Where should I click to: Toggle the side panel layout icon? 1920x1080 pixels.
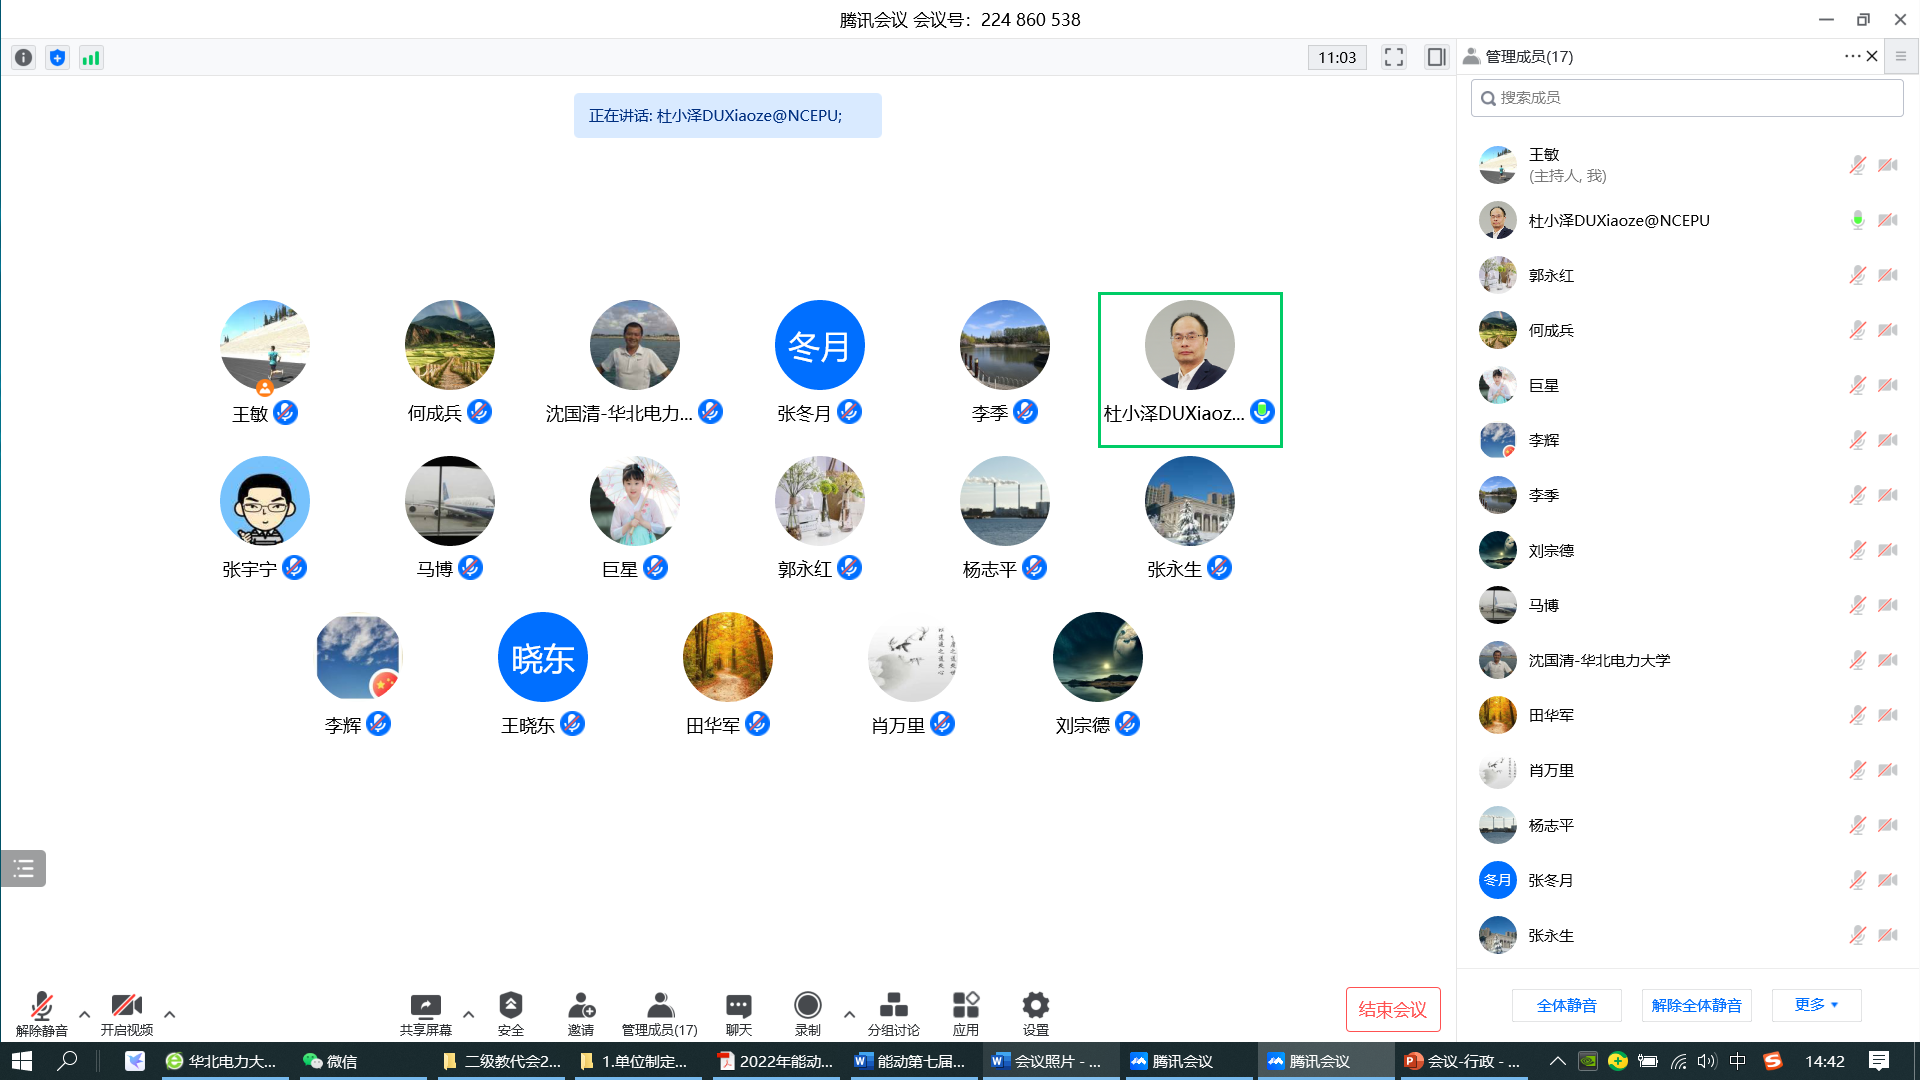pyautogui.click(x=1436, y=57)
